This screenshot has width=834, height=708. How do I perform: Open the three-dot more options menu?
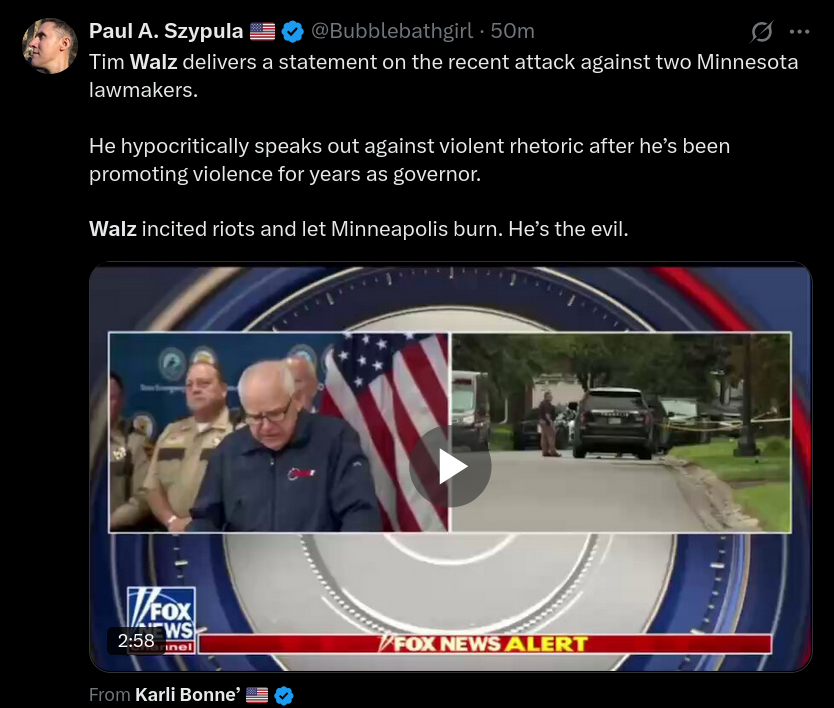(x=799, y=32)
